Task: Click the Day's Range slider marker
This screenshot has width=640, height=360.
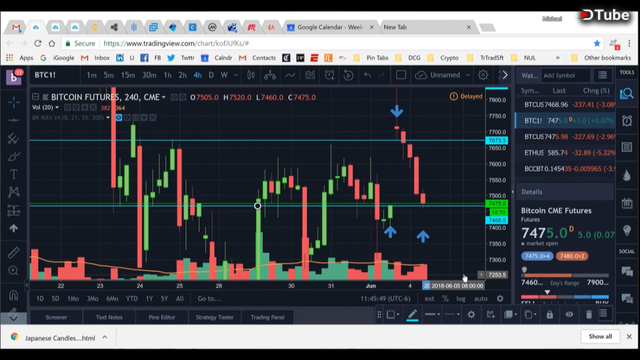Action: click(x=524, y=270)
